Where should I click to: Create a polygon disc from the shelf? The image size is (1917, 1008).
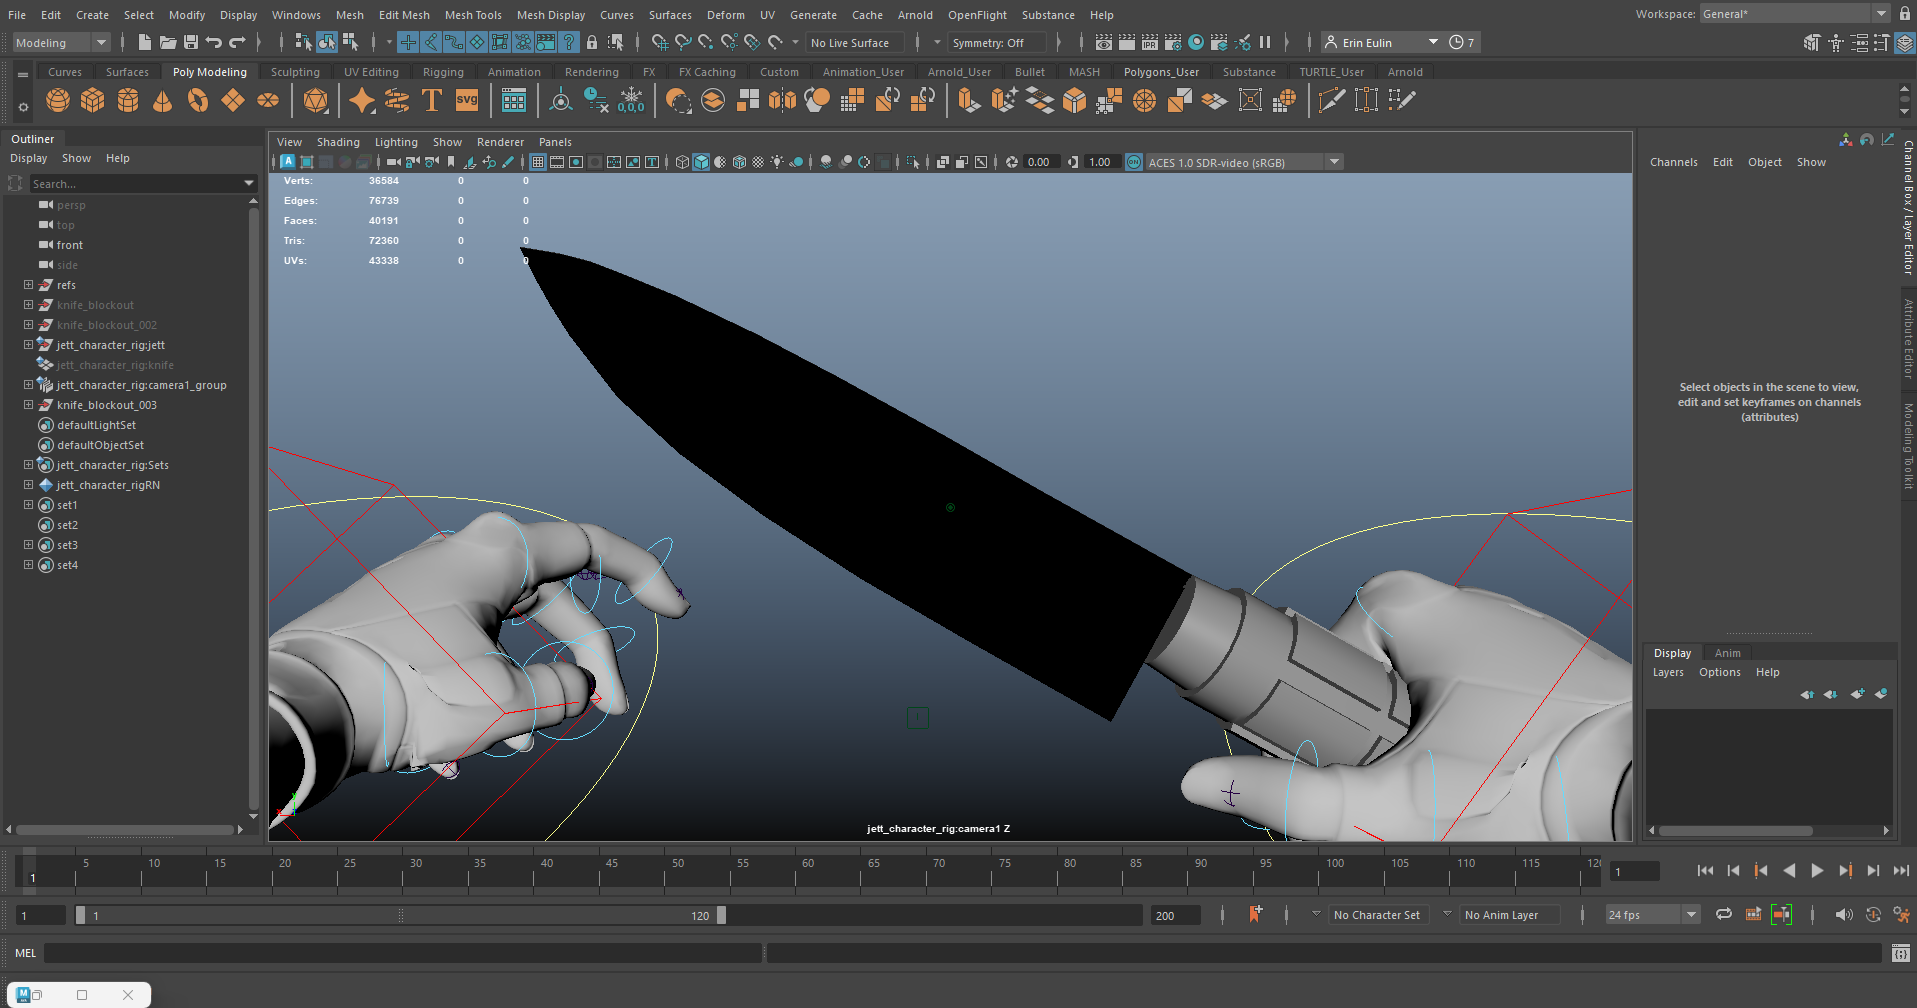point(268,100)
